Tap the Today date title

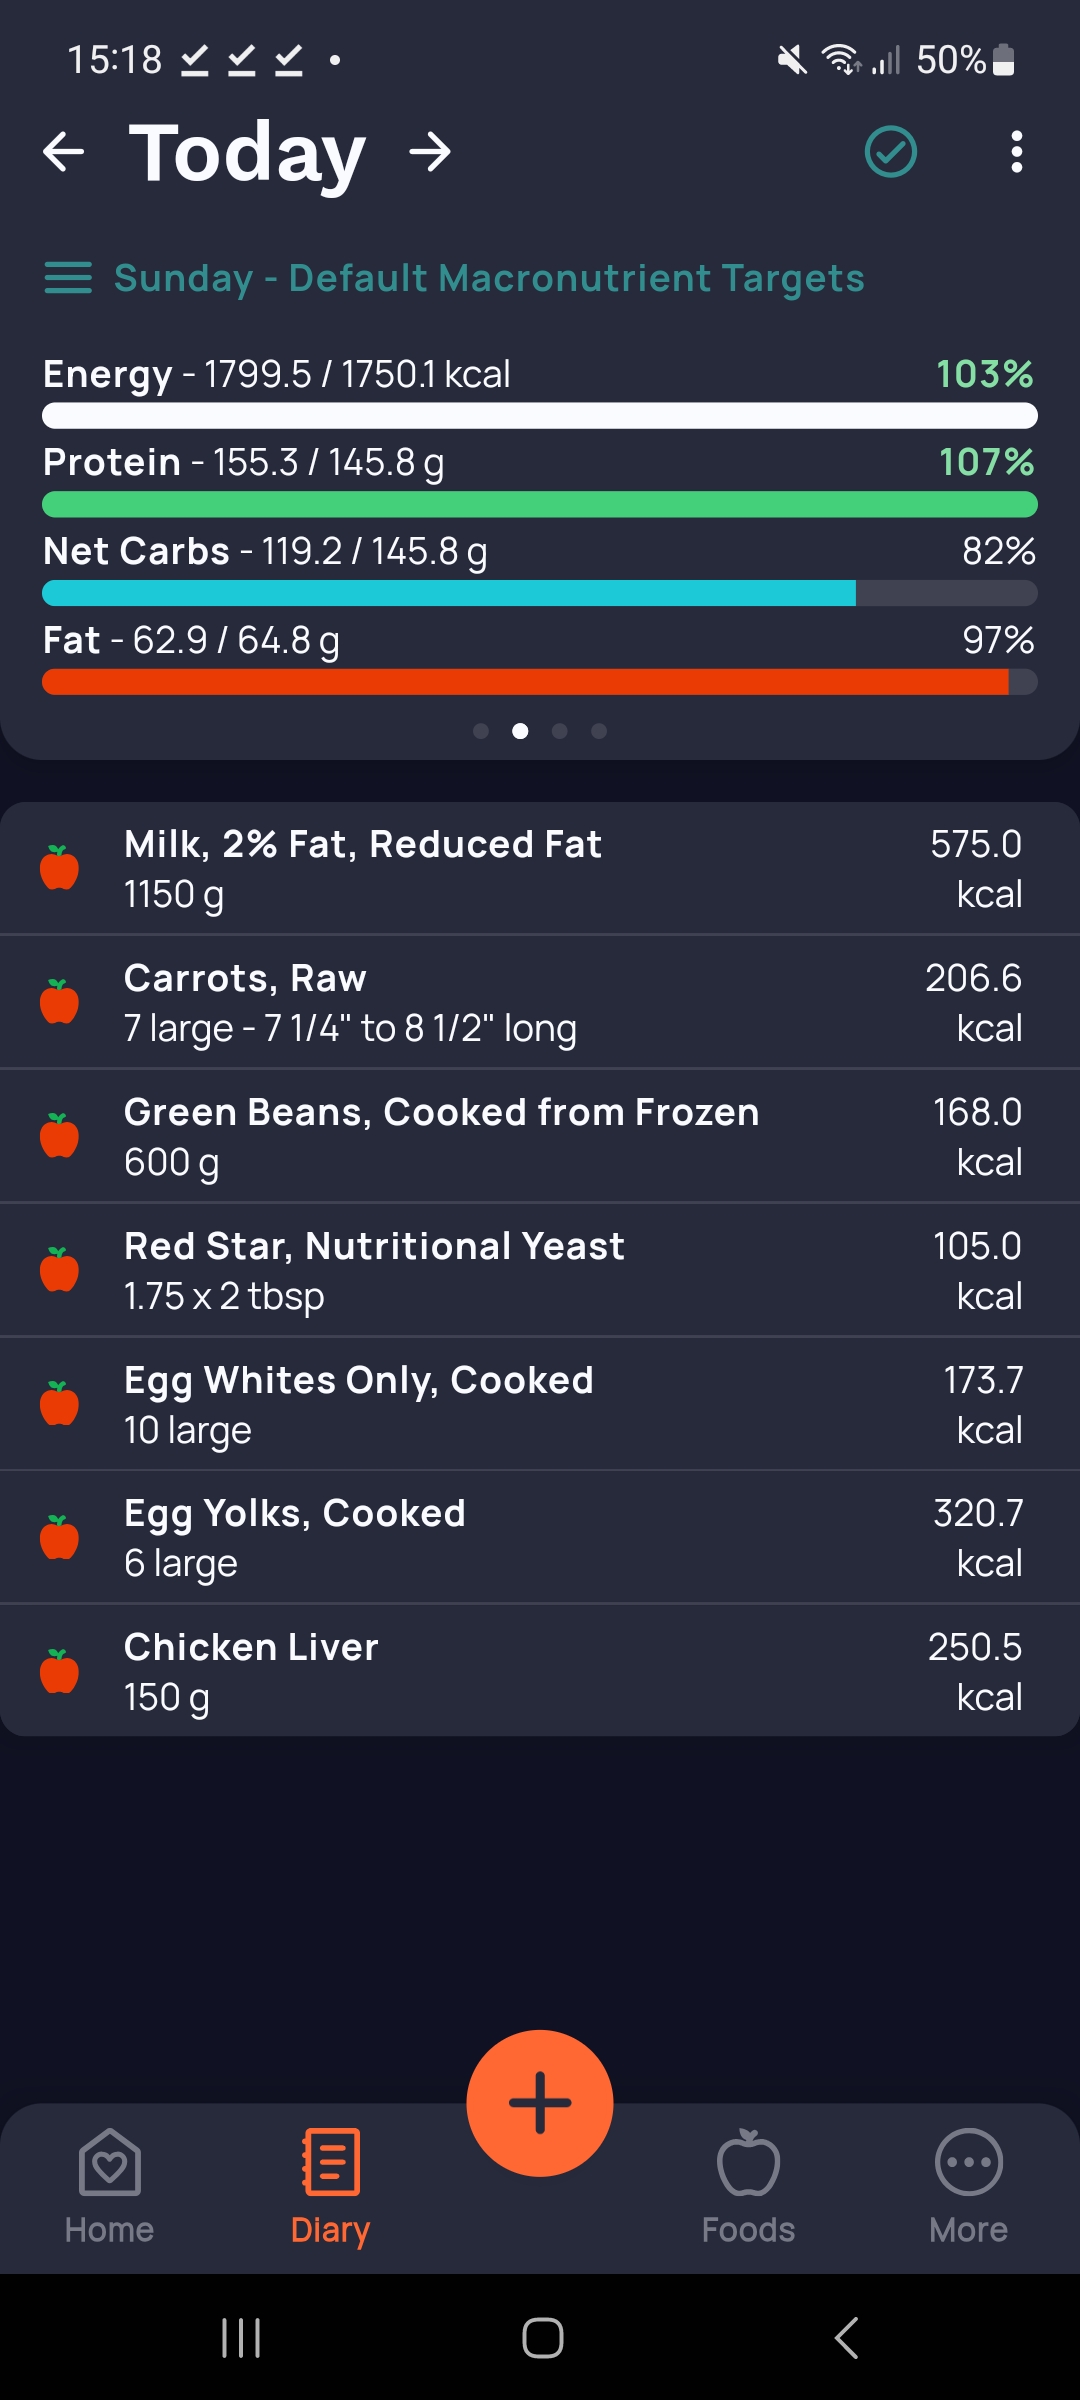coord(247,154)
